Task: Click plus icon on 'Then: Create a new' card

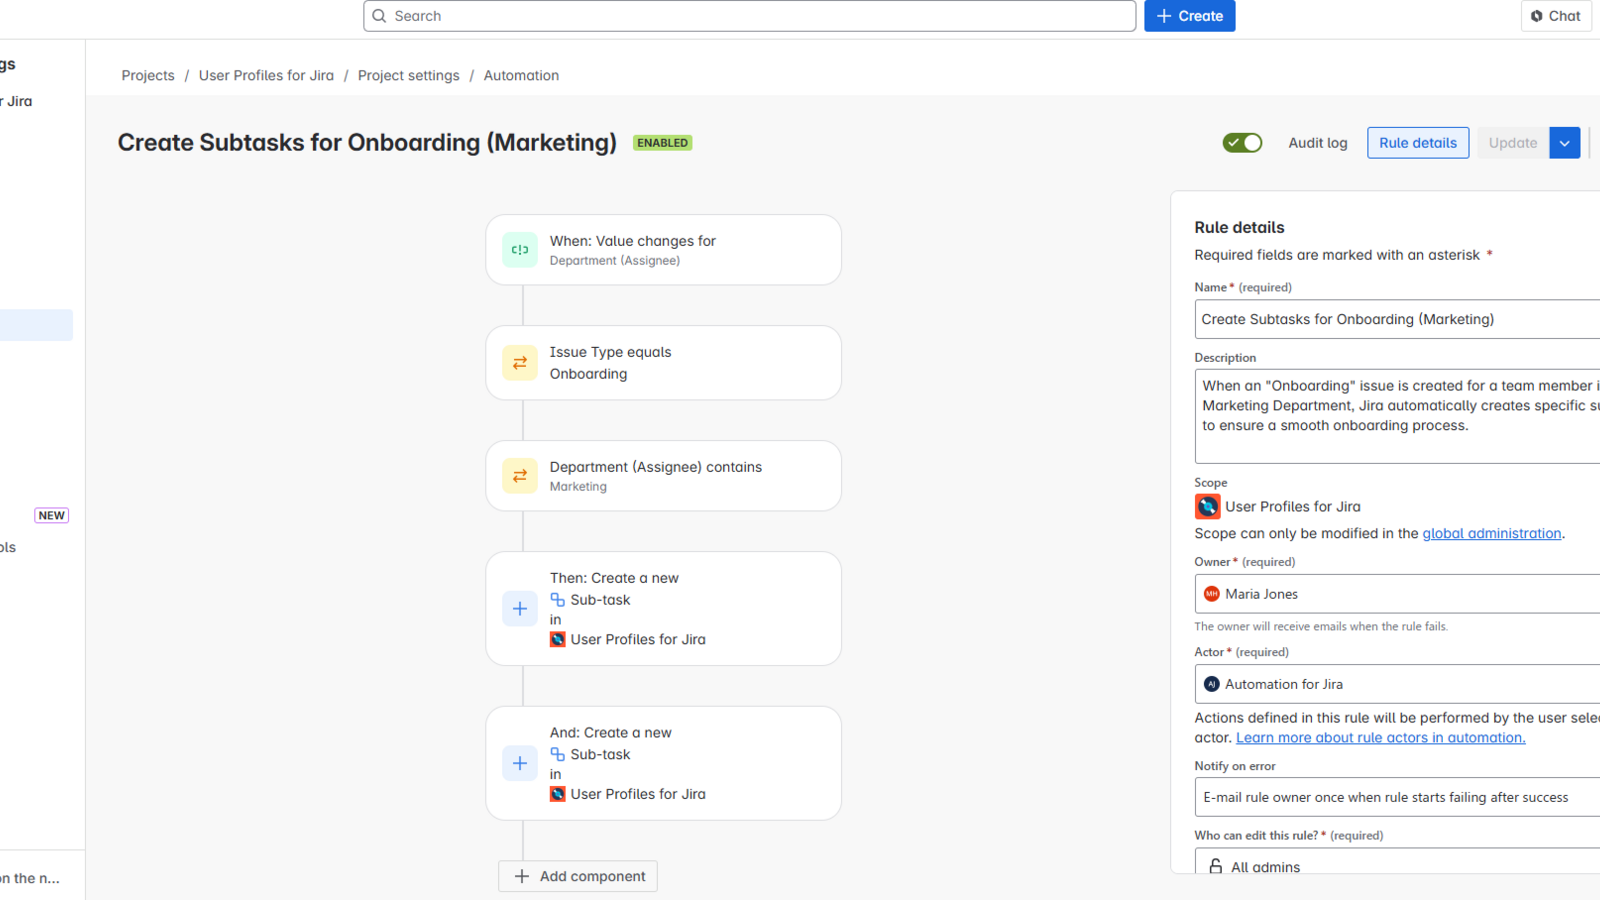Action: pyautogui.click(x=520, y=608)
